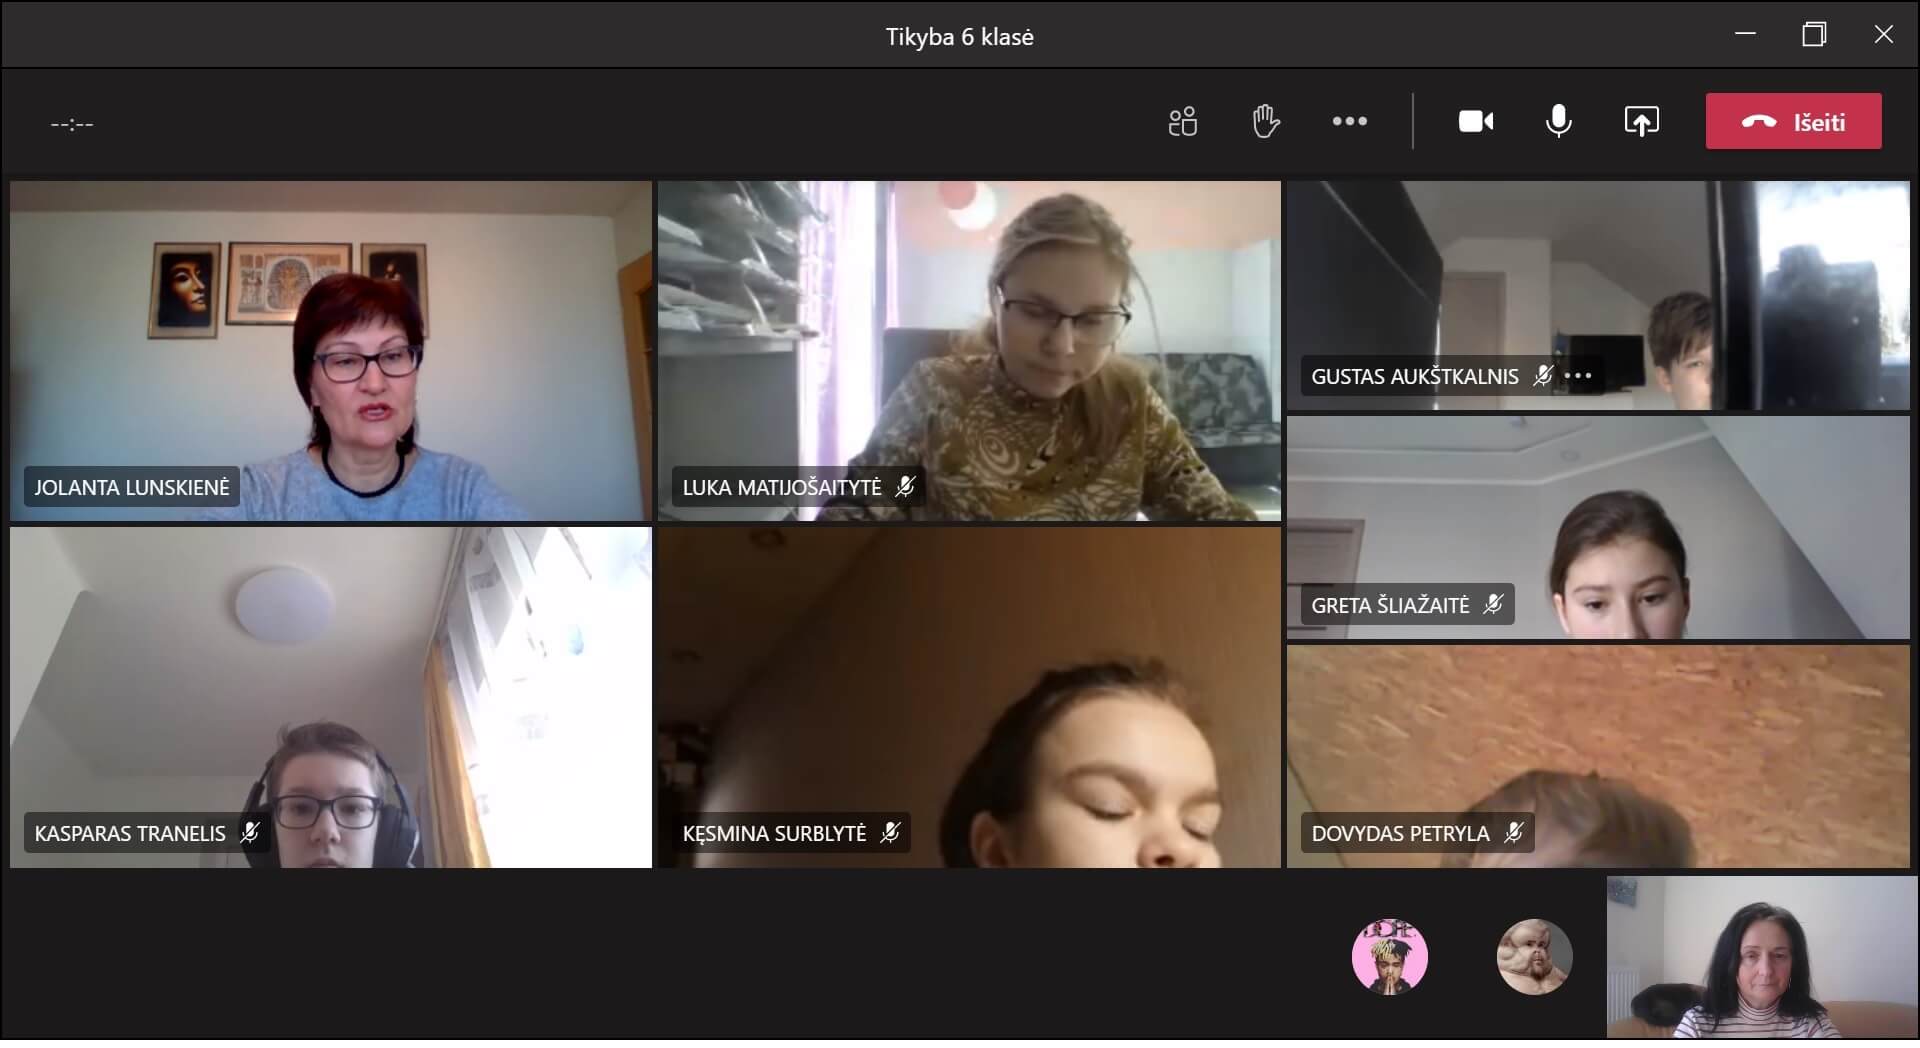The height and width of the screenshot is (1048, 1920).
Task: Open the share content tray
Action: [1641, 122]
